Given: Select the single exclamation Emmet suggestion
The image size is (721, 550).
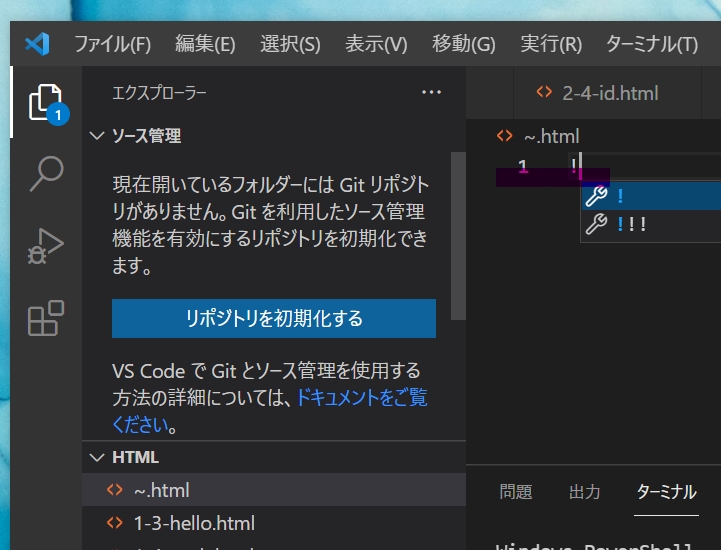Looking at the screenshot, I should click(x=651, y=196).
